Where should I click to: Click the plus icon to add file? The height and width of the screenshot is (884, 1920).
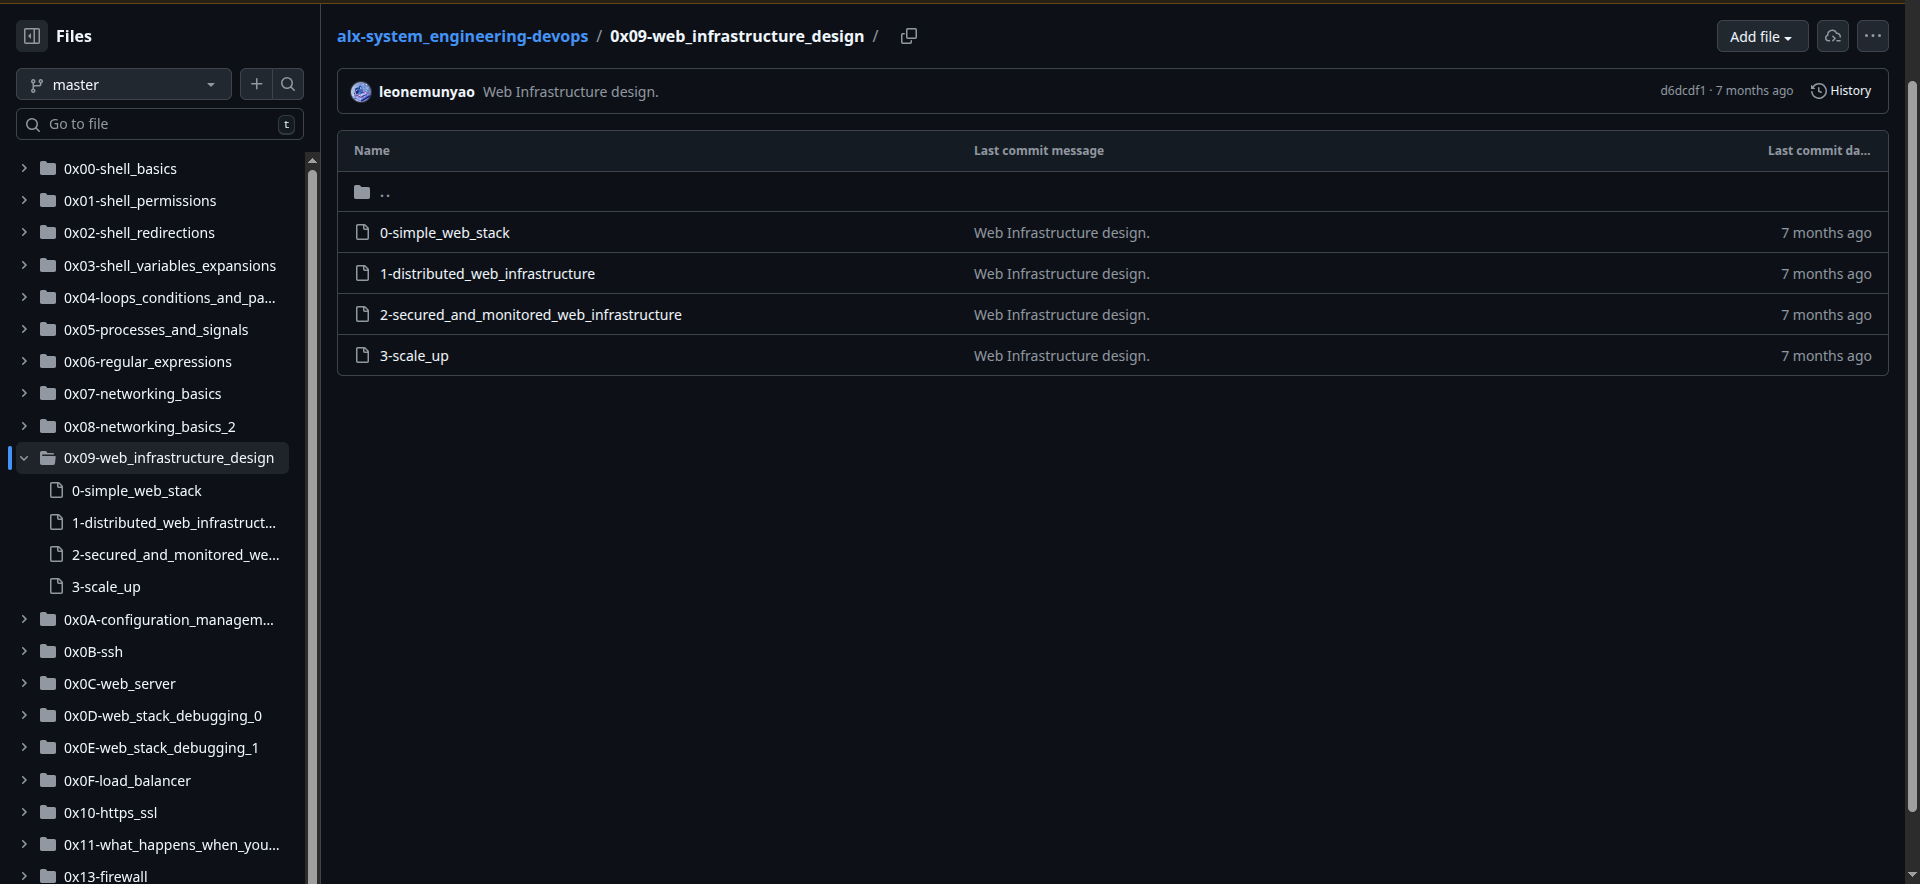(x=257, y=84)
